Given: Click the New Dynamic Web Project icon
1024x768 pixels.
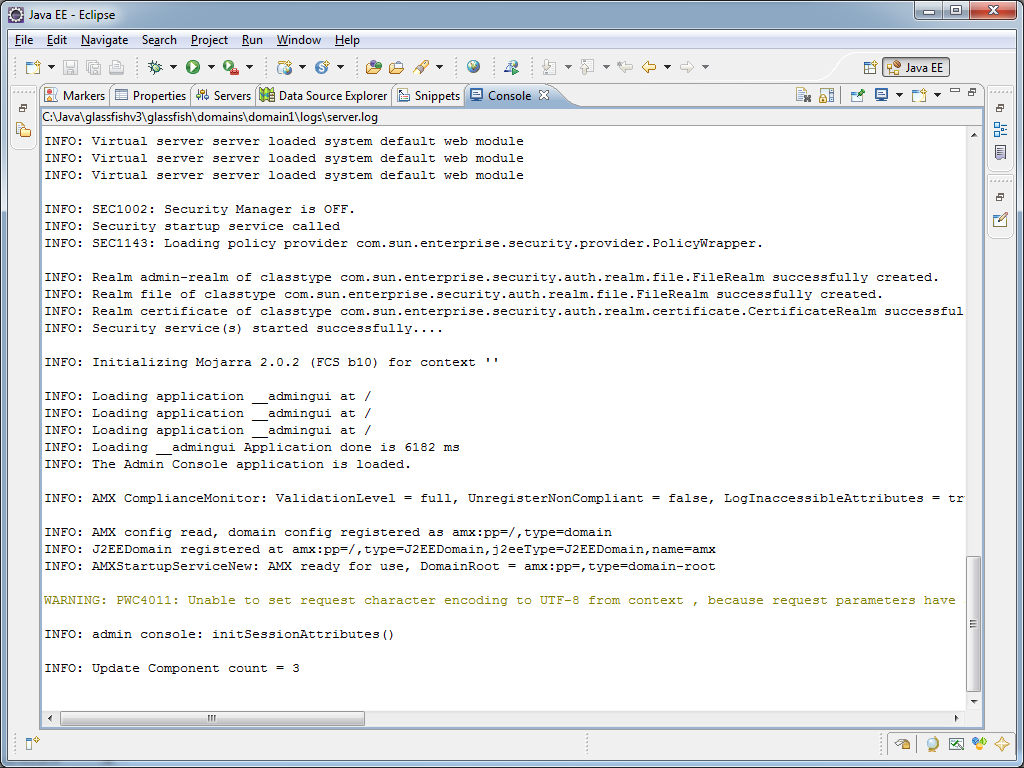Looking at the screenshot, I should pos(283,67).
